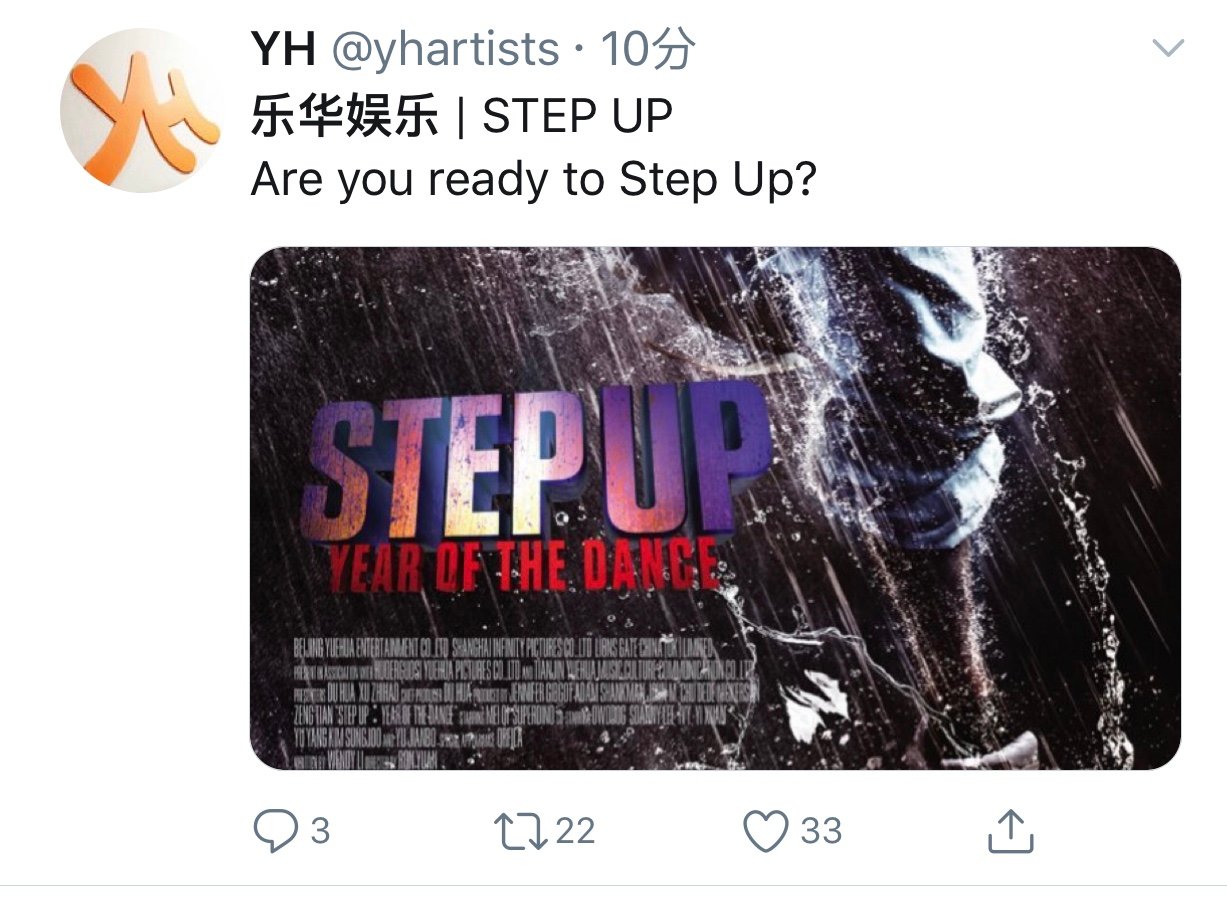Viewport: 1227px width, 910px height.
Task: Click the purple STEP UP title on poster
Action: [540, 462]
